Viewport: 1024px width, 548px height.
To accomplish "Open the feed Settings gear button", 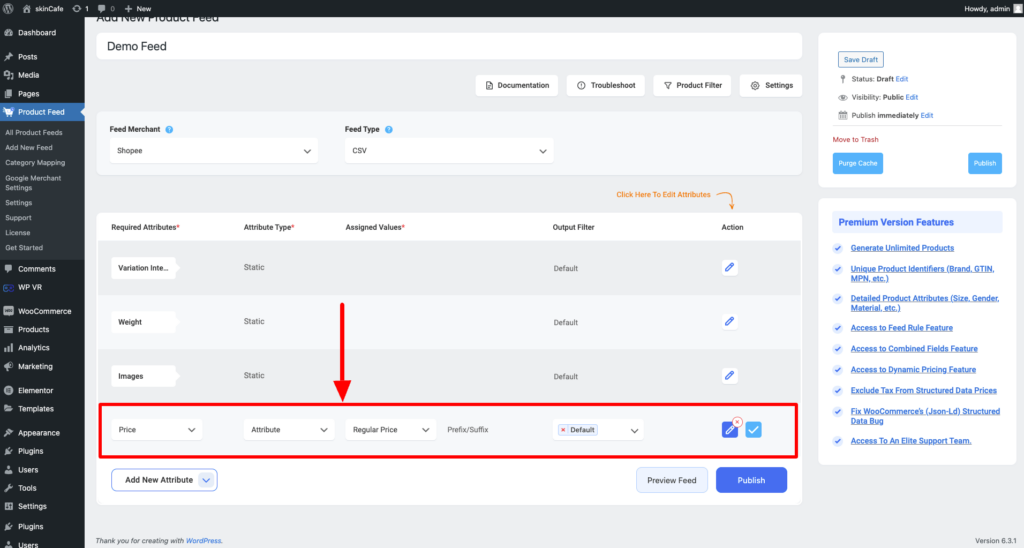I will point(771,86).
